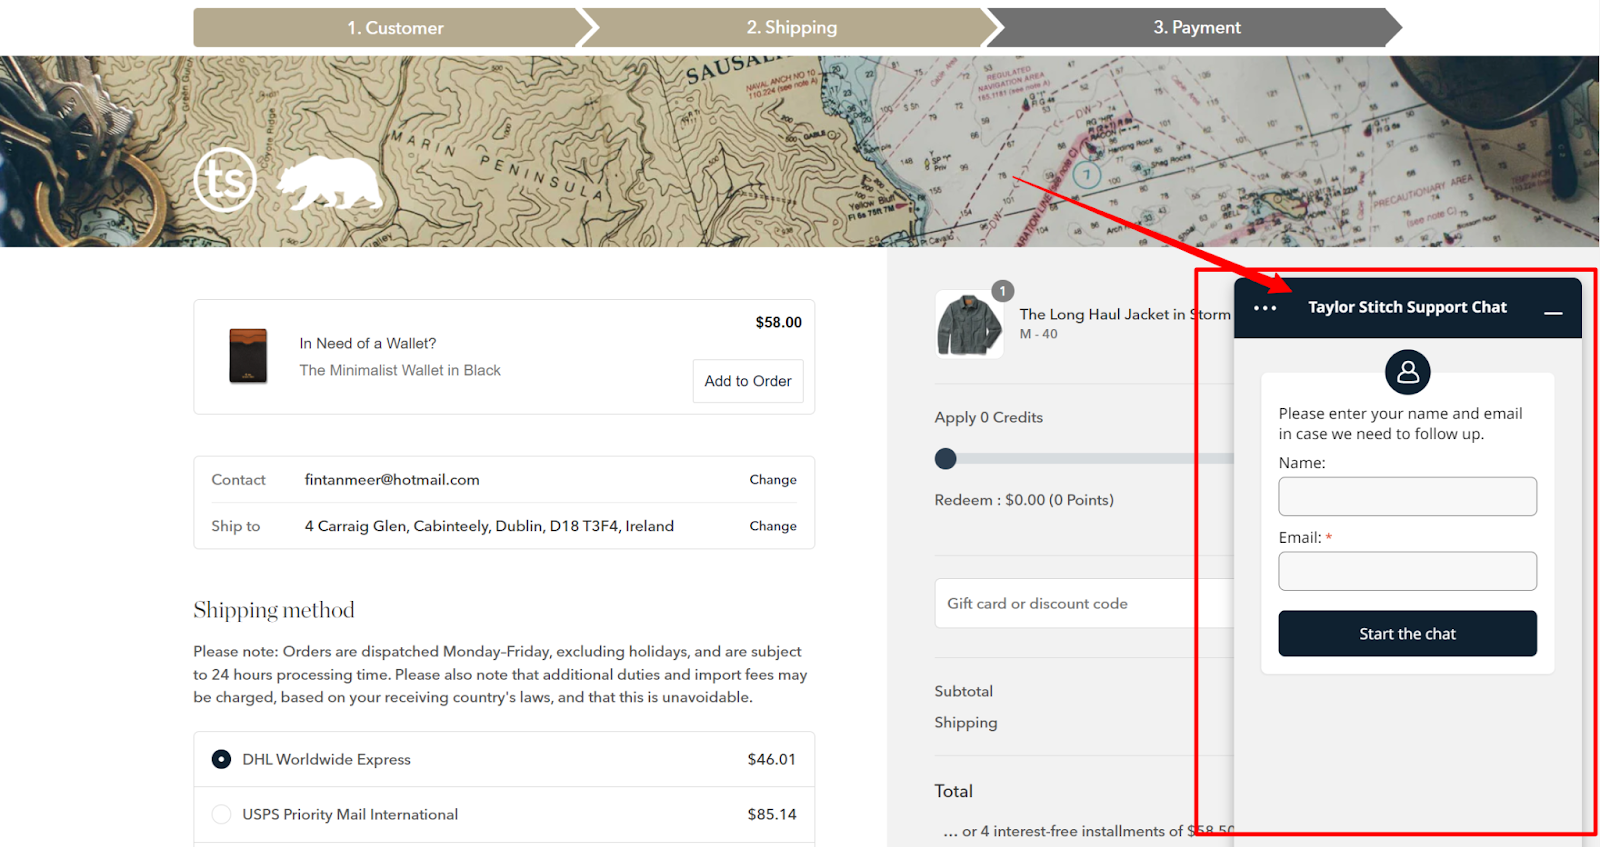Select DHL Worldwide Express shipping
The image size is (1600, 847).
tap(221, 759)
